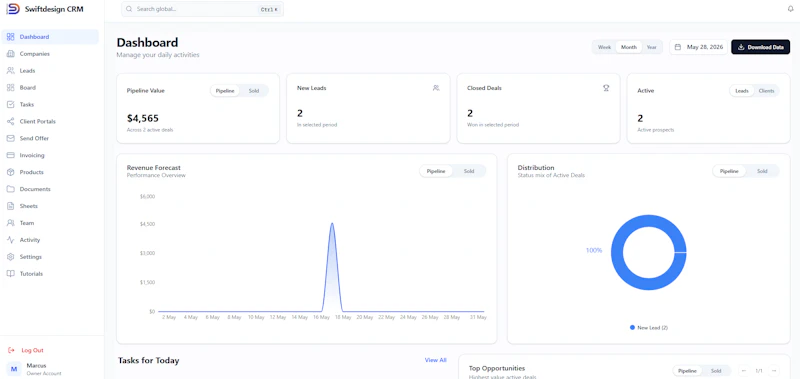
Task: Click the New Leads card people icon
Action: (x=436, y=88)
